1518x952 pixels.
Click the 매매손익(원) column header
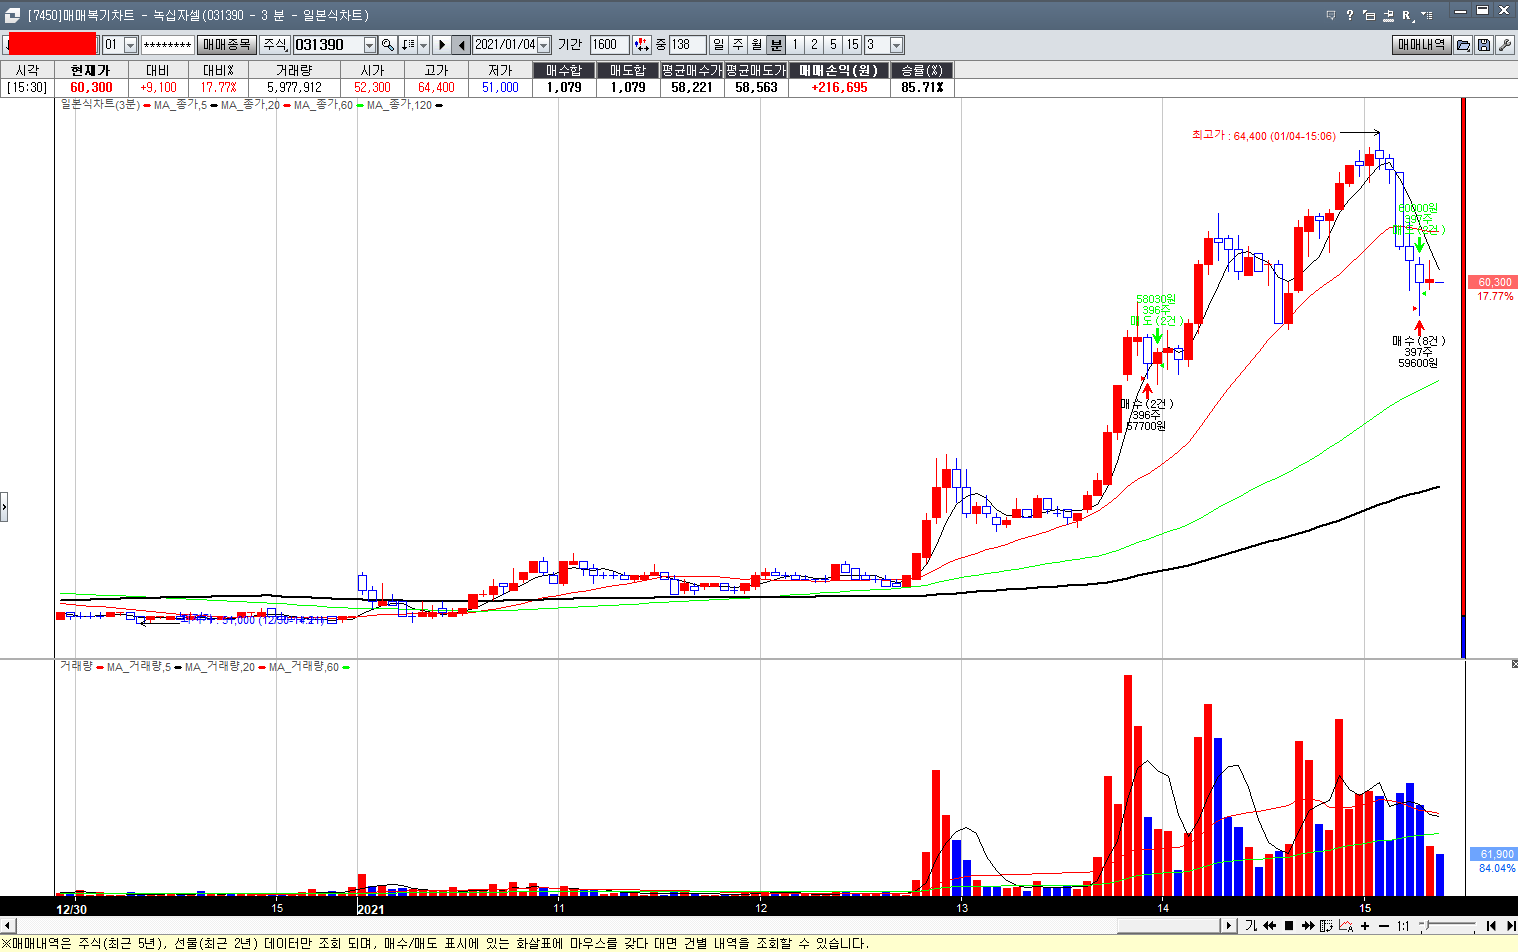click(x=839, y=70)
